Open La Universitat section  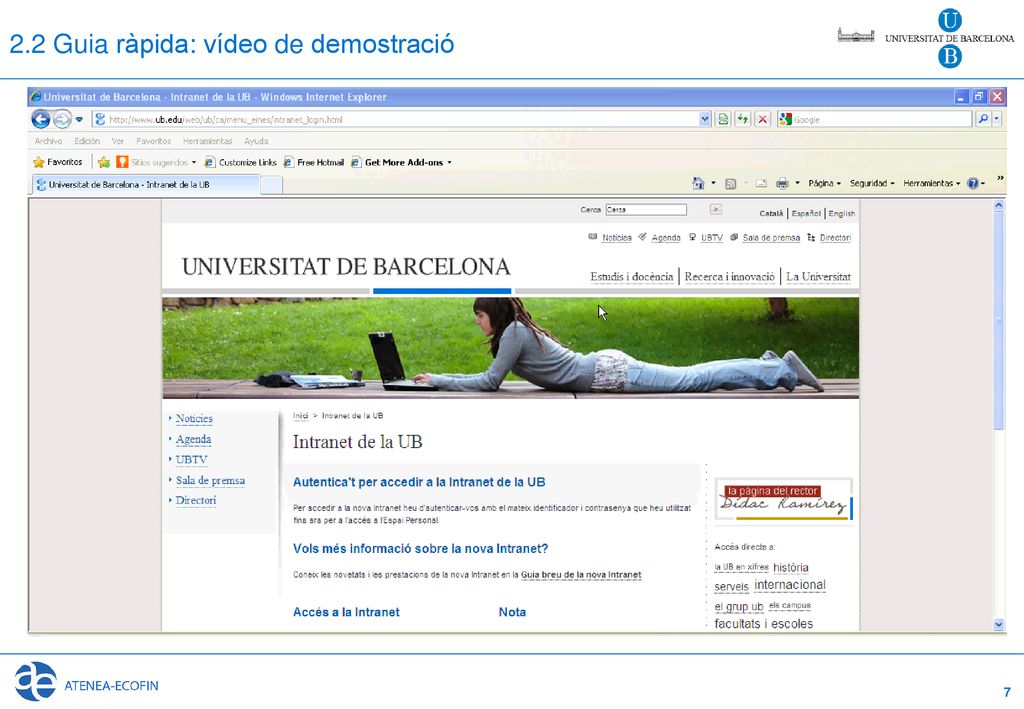[818, 277]
